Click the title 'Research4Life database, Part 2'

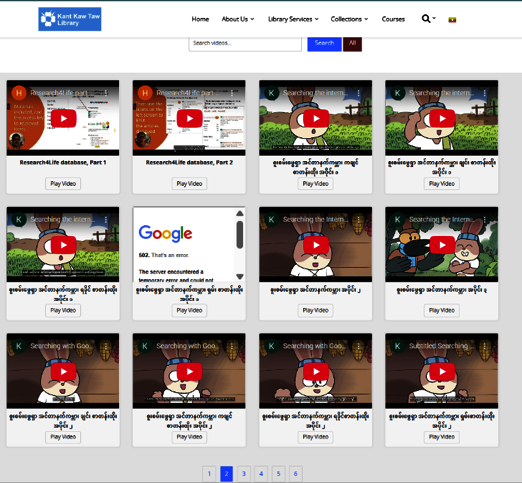point(189,163)
